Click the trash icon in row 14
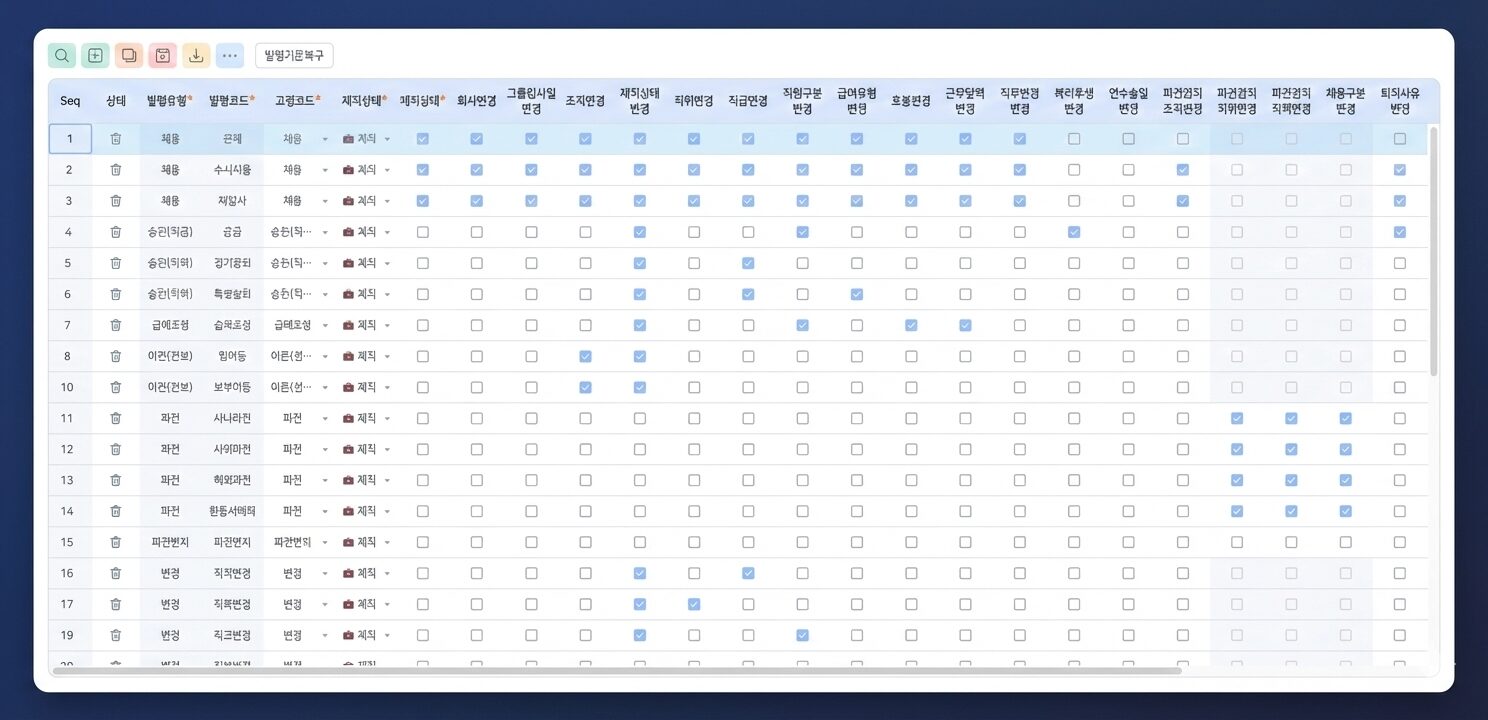This screenshot has width=1488, height=720. [x=116, y=511]
